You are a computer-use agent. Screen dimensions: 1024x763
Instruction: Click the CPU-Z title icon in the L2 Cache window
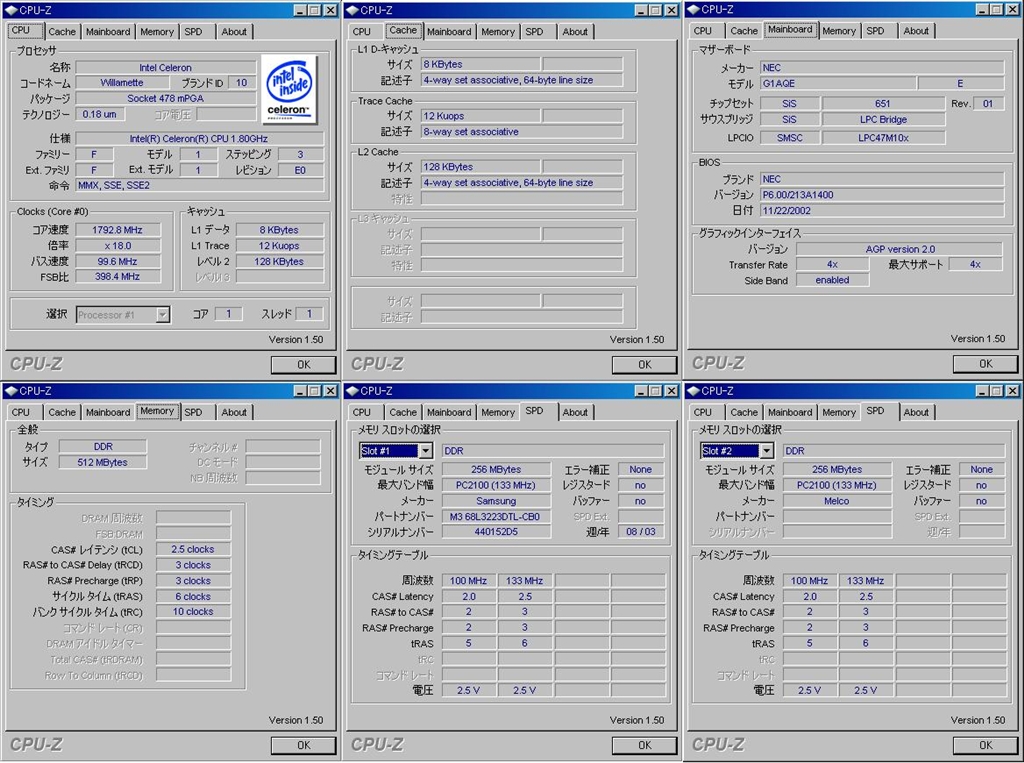[x=352, y=10]
